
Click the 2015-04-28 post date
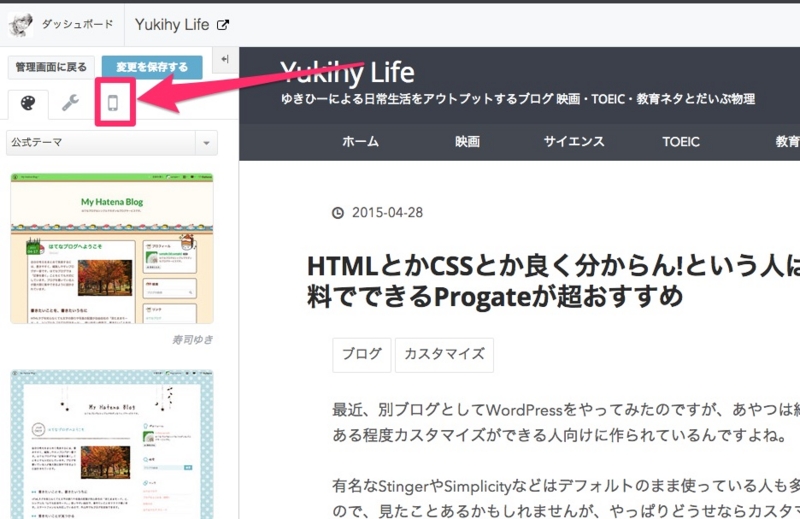tap(387, 213)
